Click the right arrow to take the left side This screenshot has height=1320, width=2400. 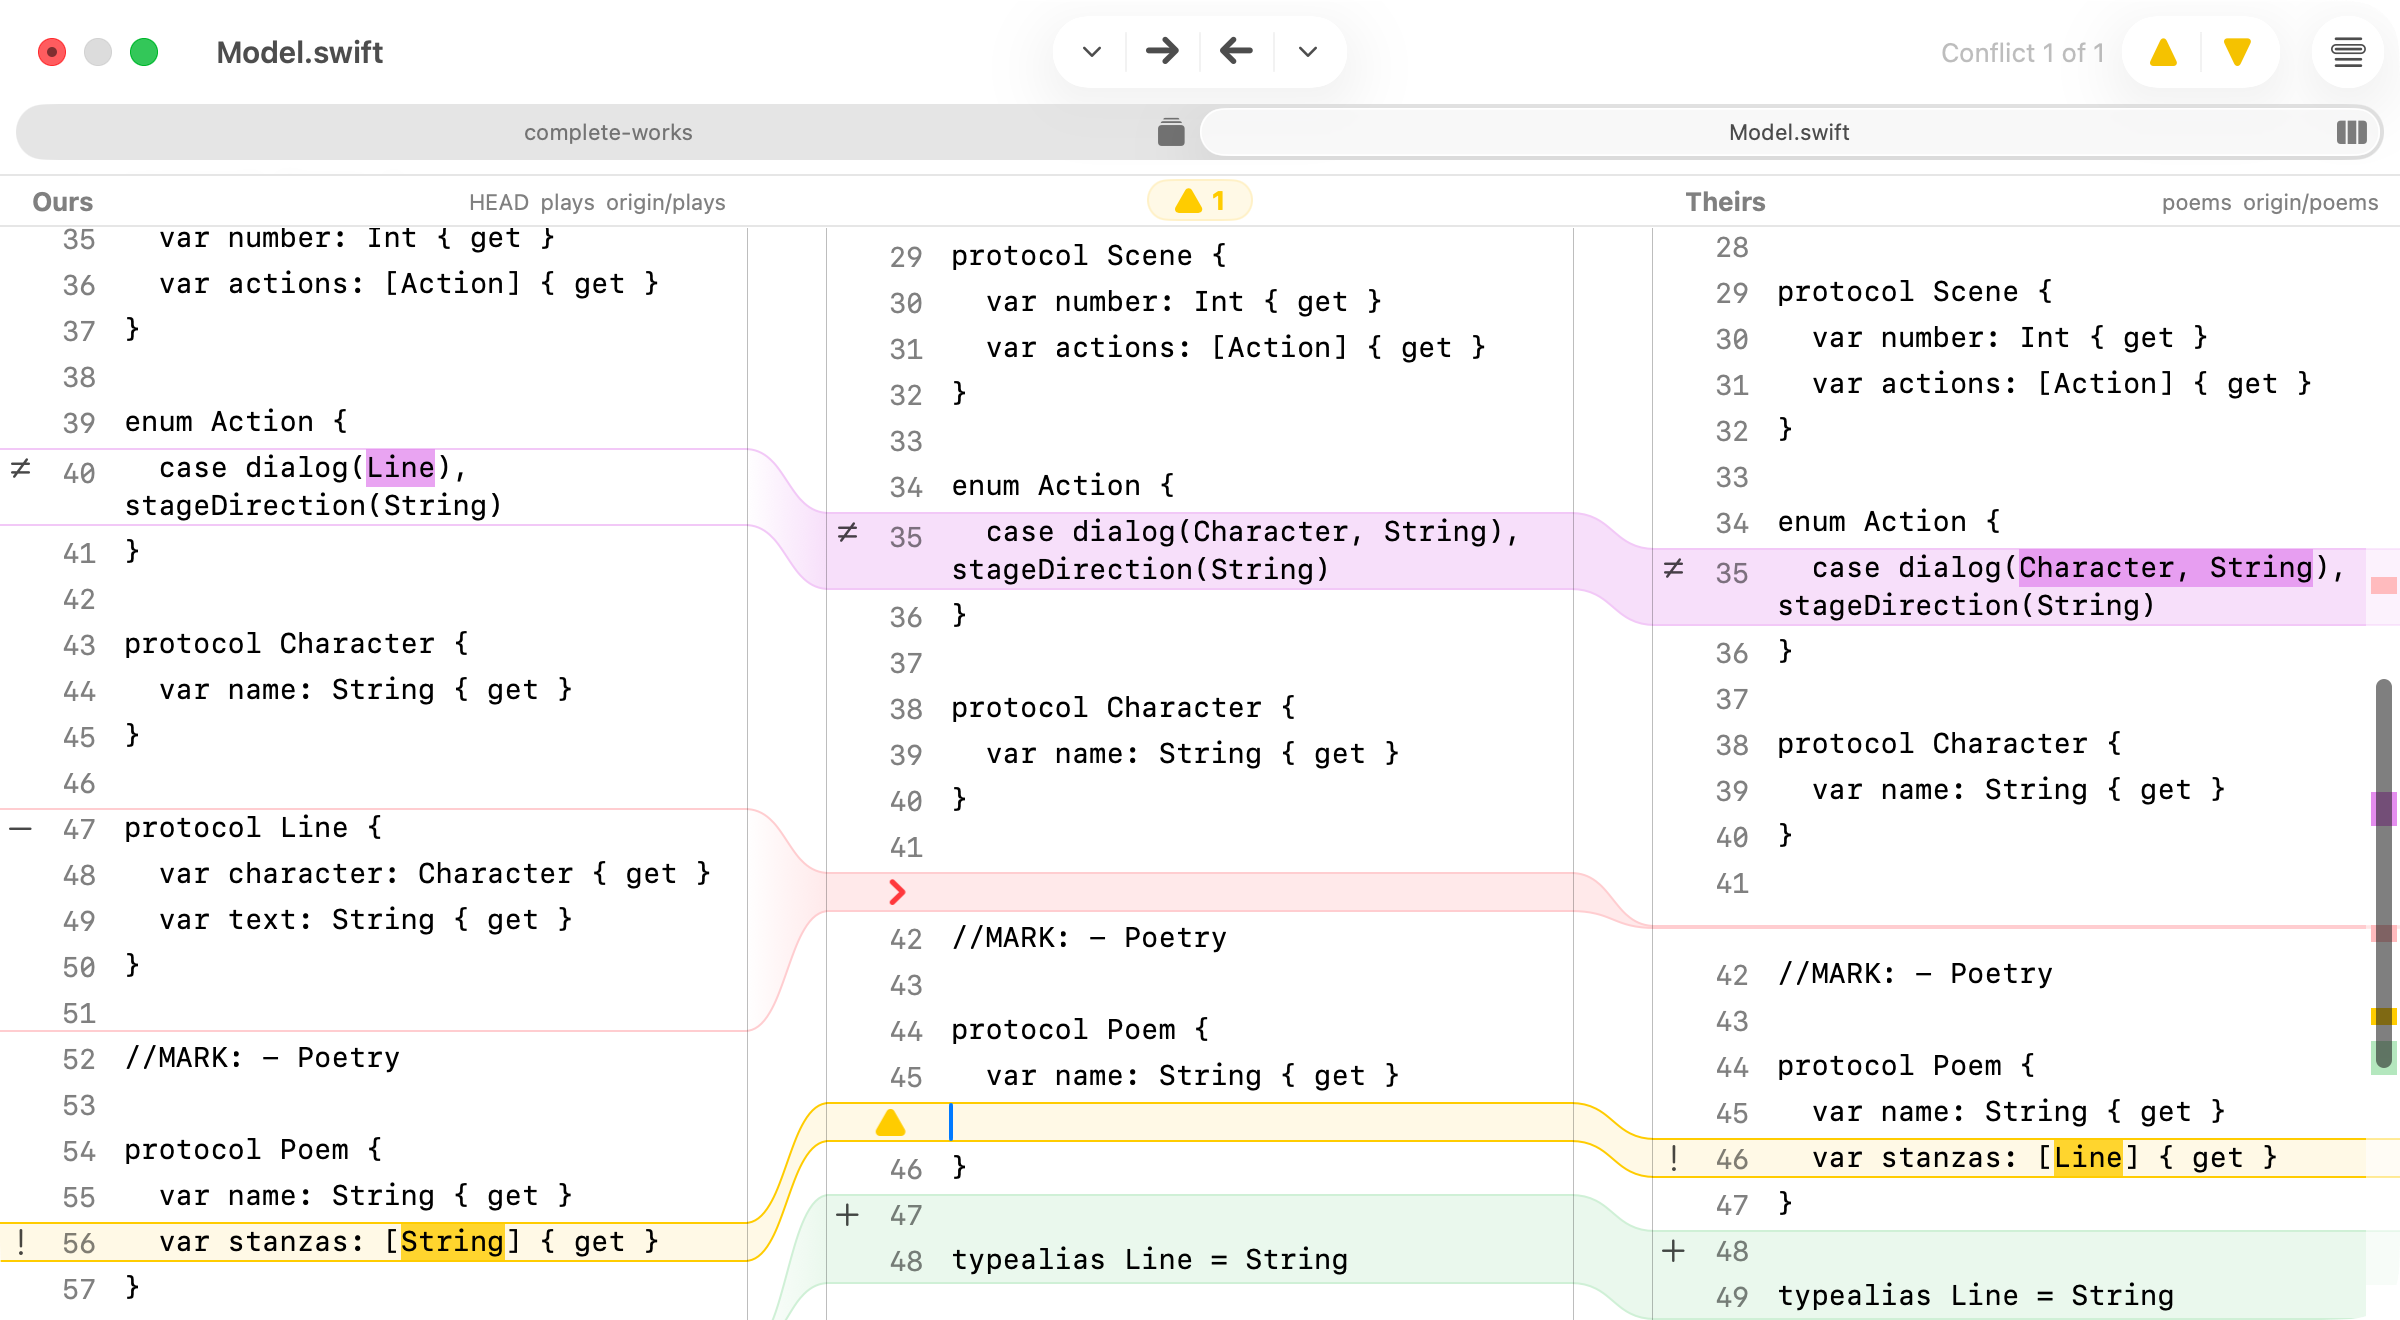click(1162, 52)
